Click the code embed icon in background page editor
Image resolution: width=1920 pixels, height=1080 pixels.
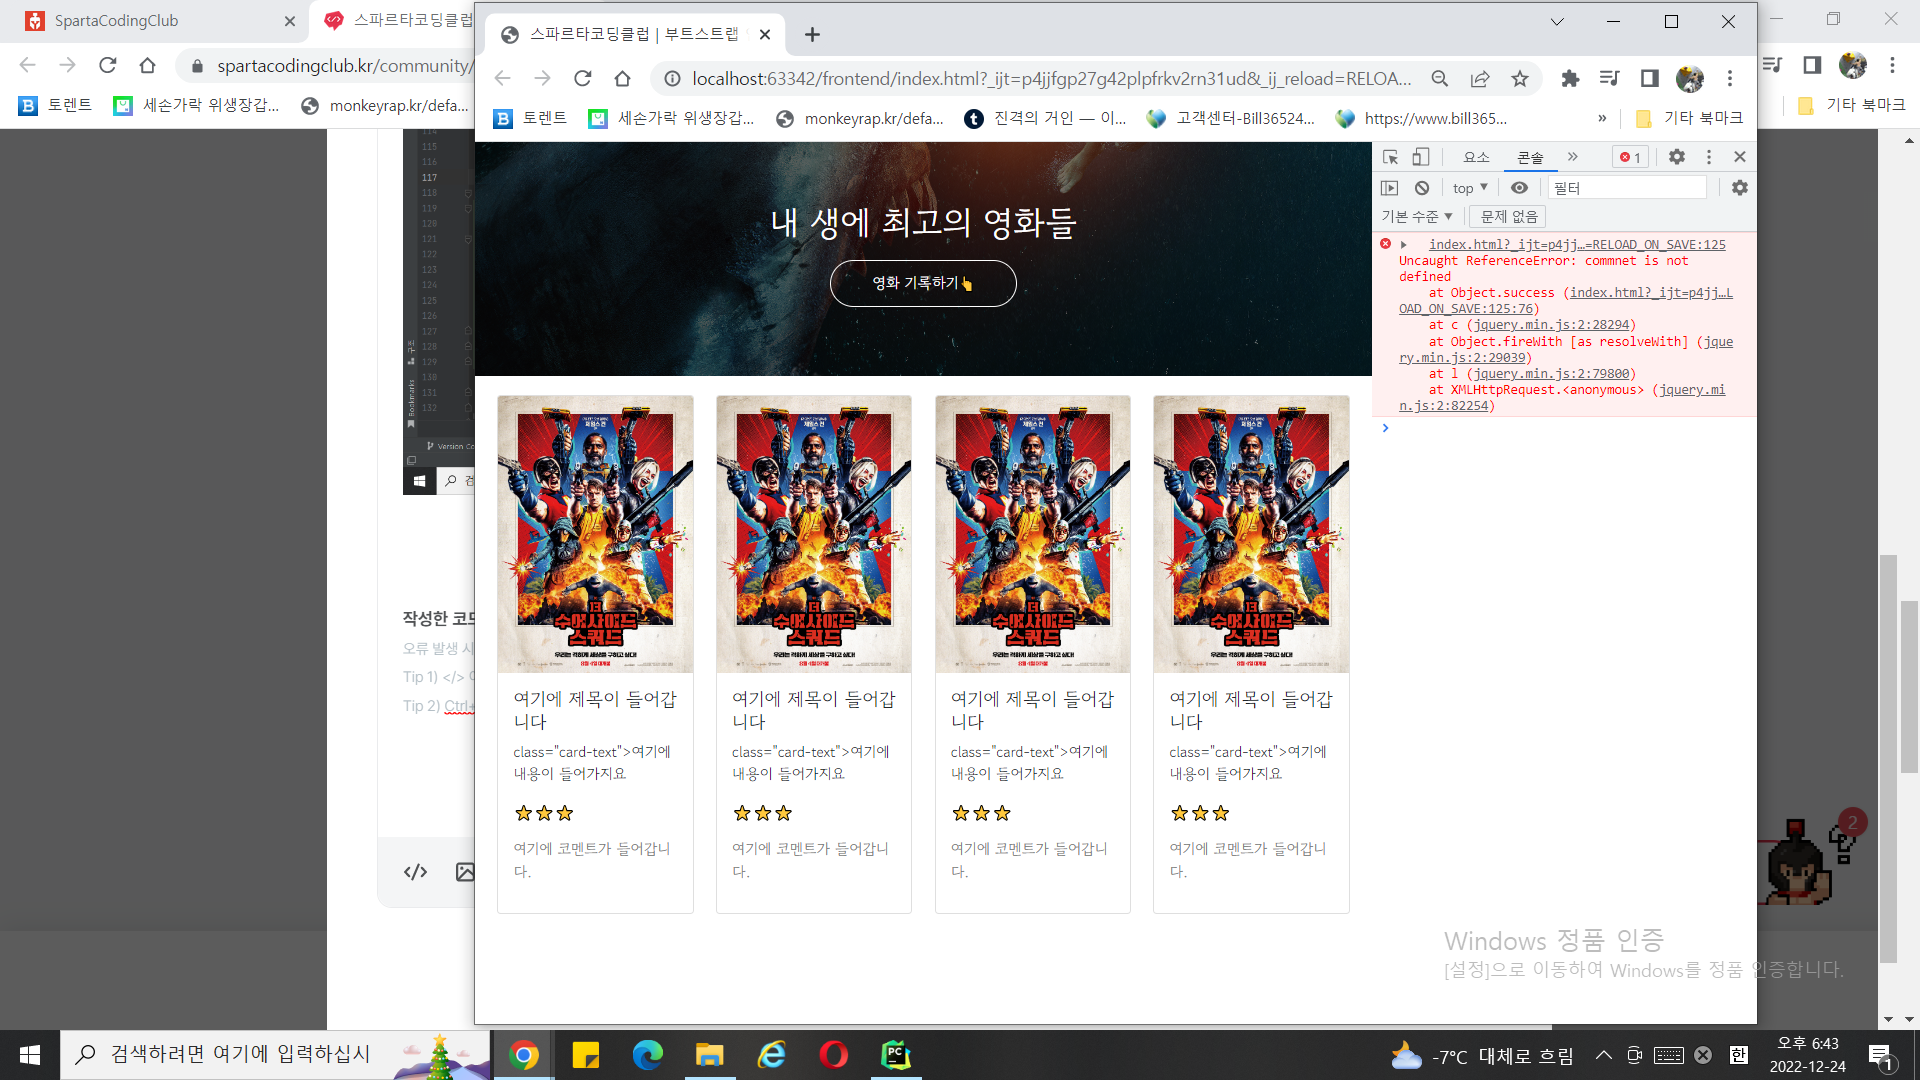click(x=416, y=872)
